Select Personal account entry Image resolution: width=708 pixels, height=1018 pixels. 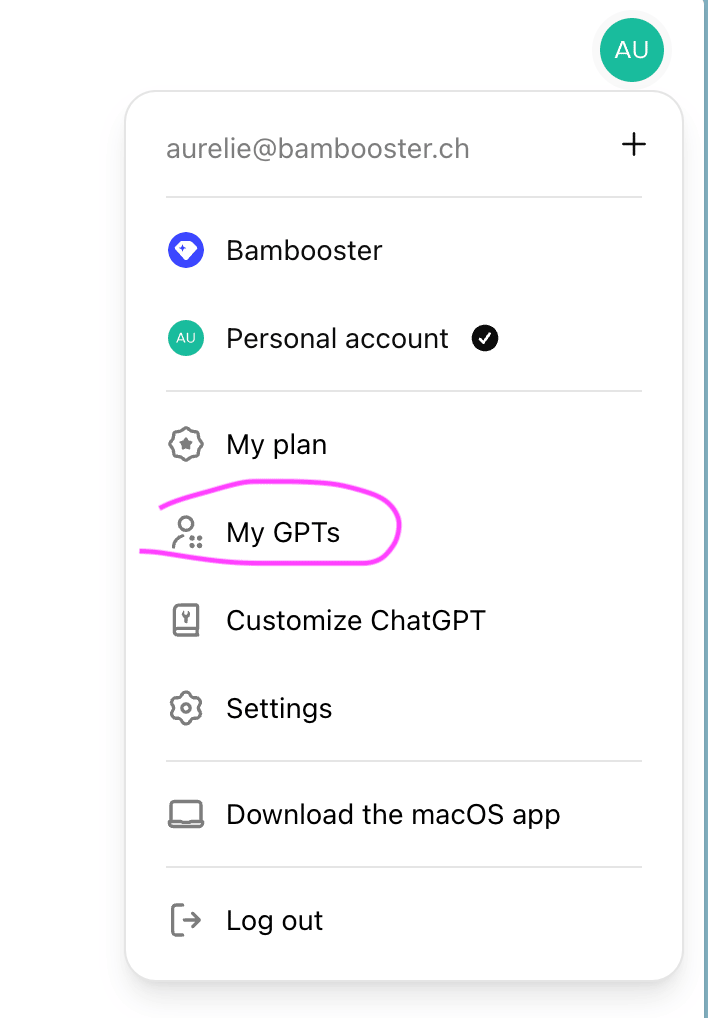[404, 338]
